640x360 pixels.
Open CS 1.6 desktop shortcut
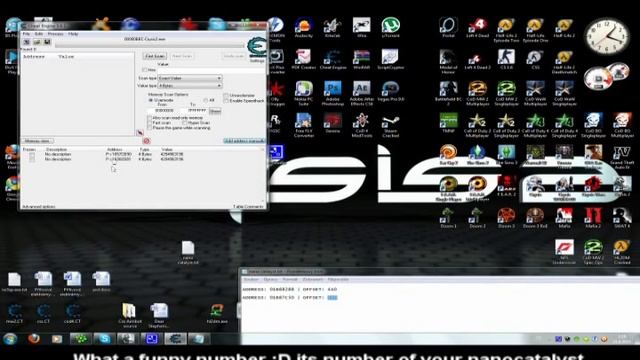click(x=506, y=60)
